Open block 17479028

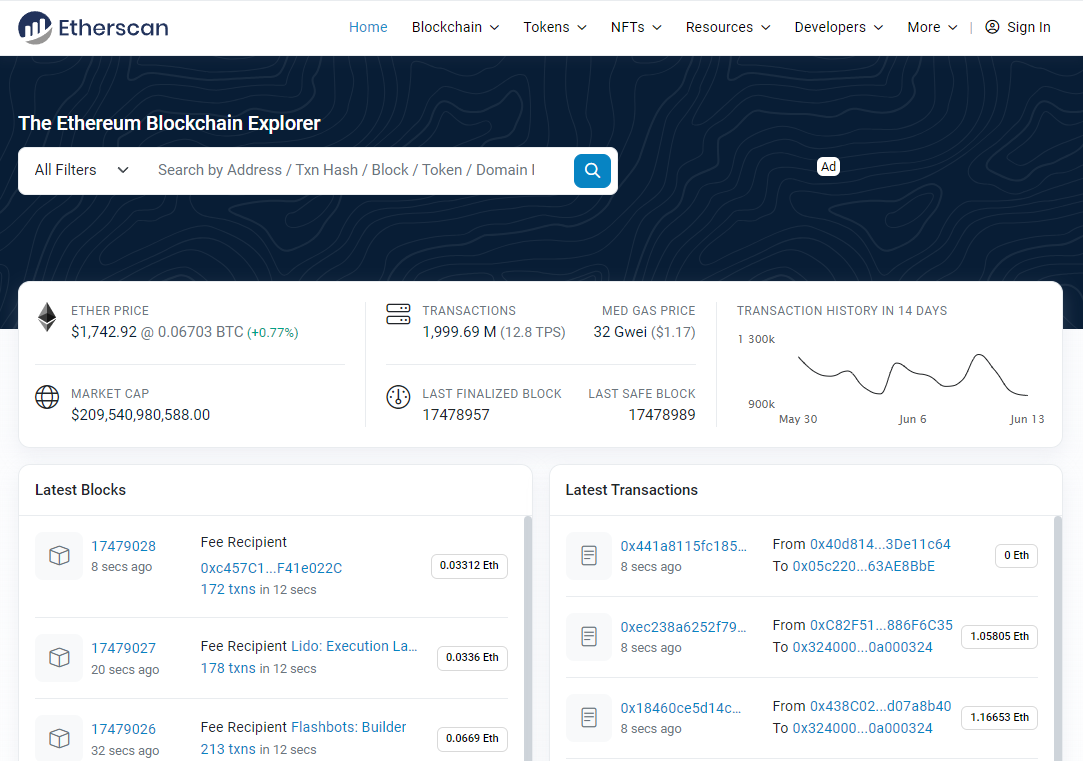click(124, 546)
